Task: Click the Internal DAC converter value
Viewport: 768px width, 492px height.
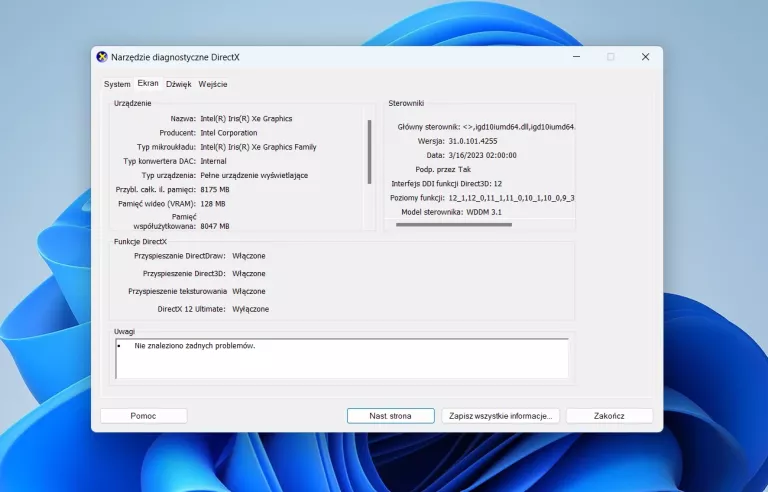Action: tap(214, 161)
